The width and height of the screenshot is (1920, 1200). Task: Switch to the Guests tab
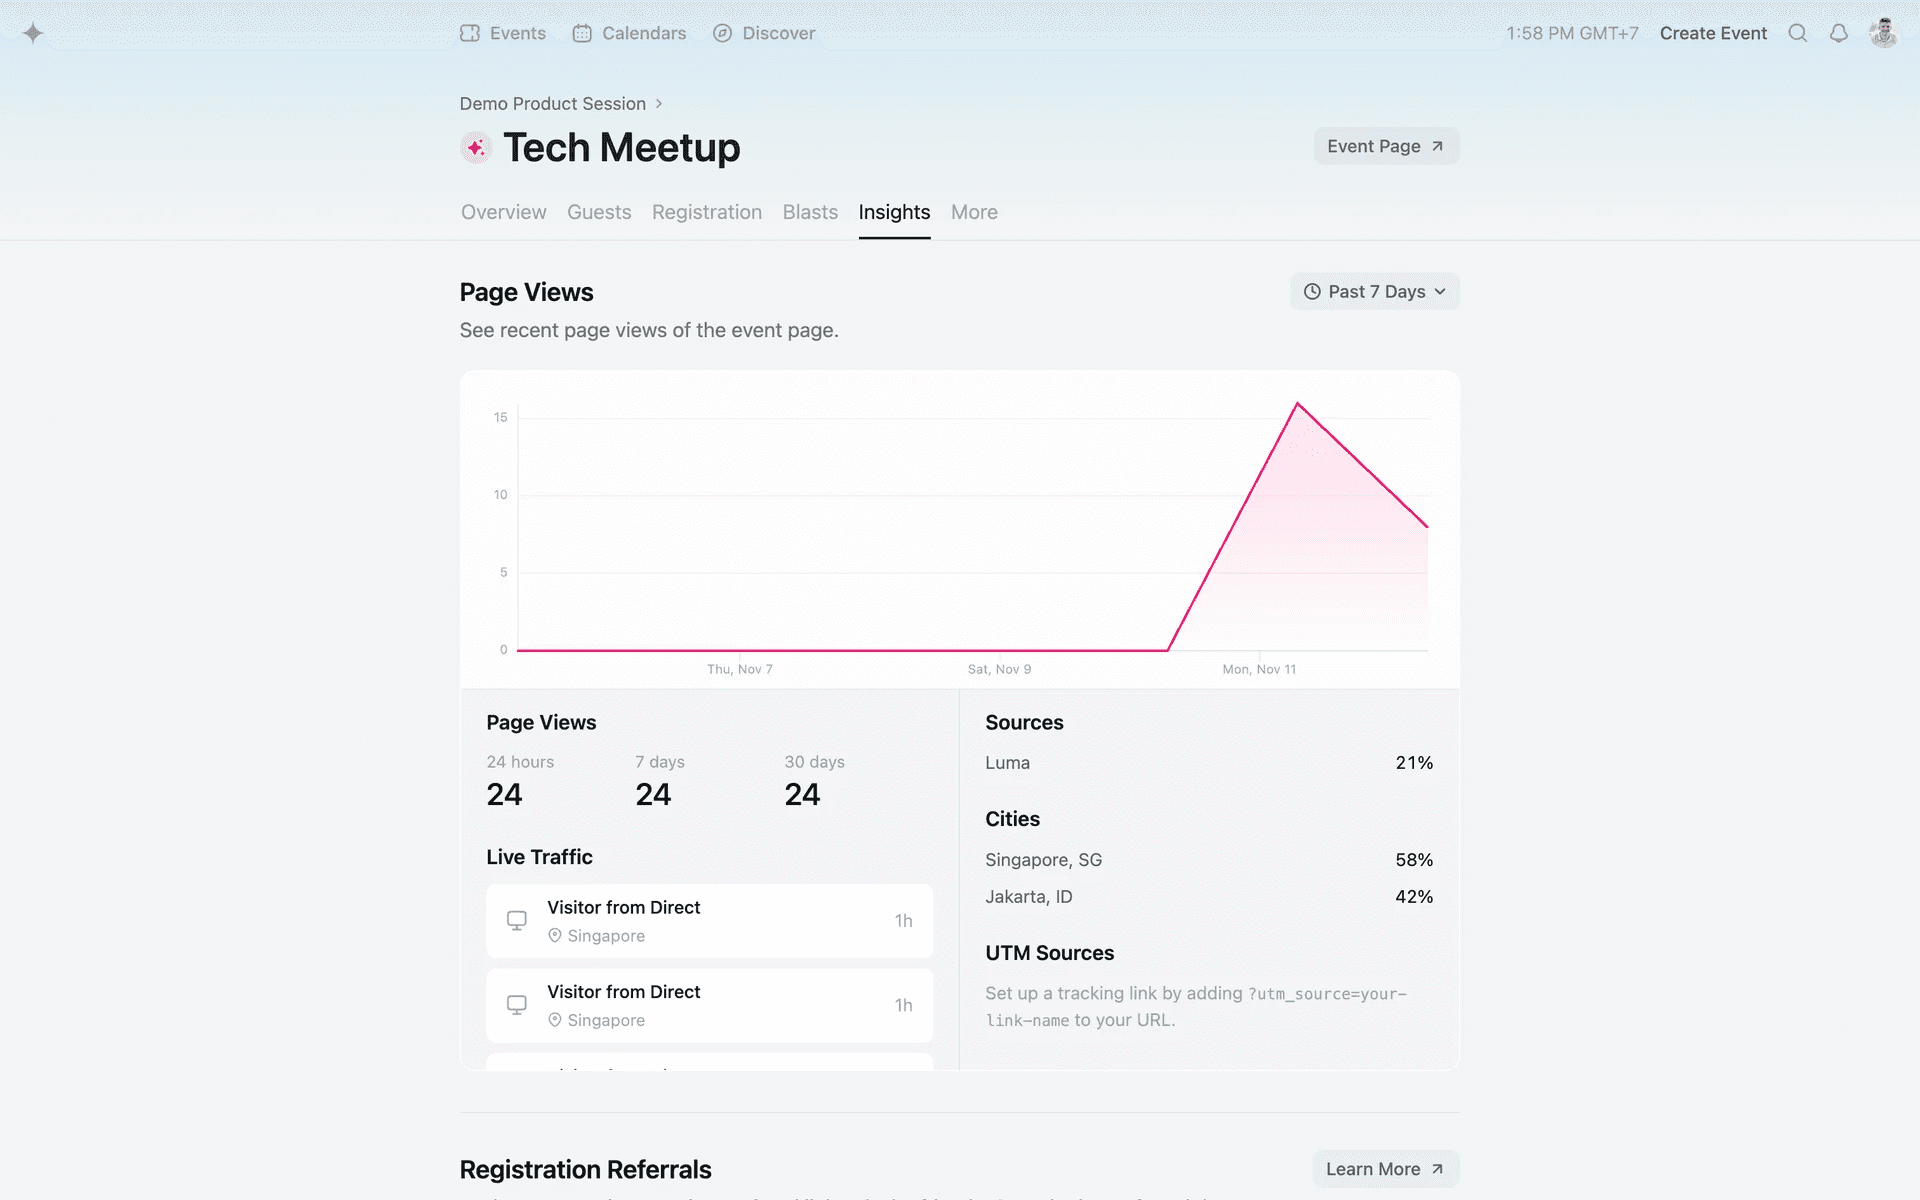pos(599,212)
